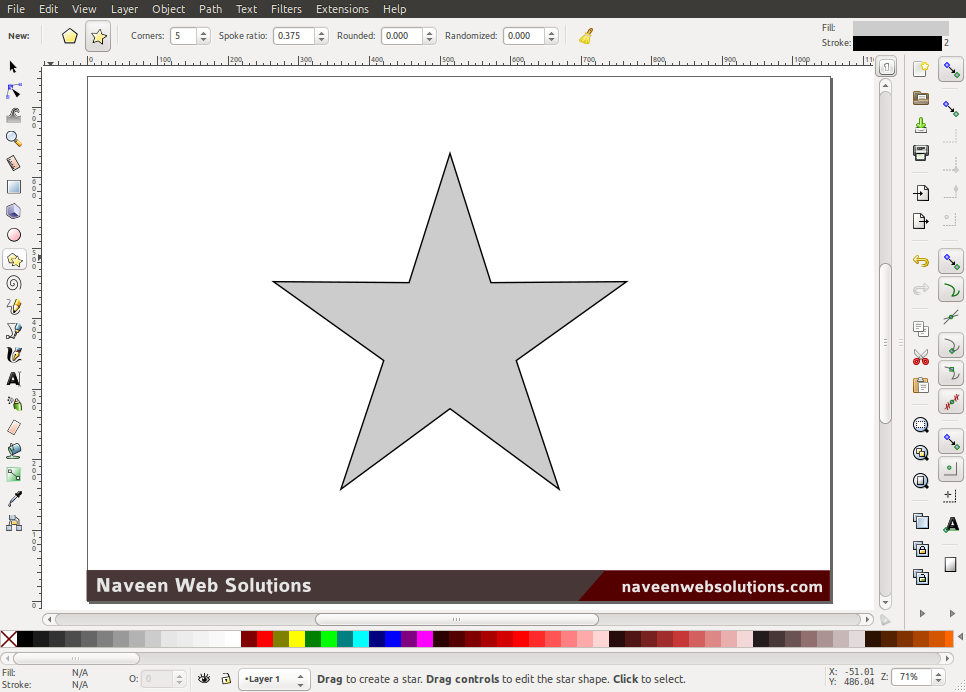This screenshot has width=966, height=692.
Task: Select the Text tool
Action: pyautogui.click(x=14, y=379)
